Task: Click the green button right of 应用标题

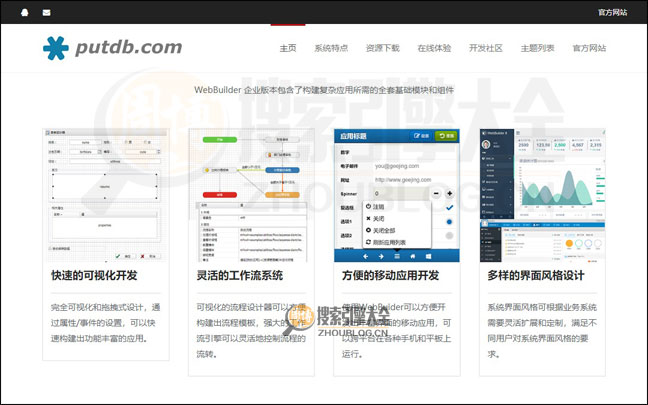Action: (446, 136)
